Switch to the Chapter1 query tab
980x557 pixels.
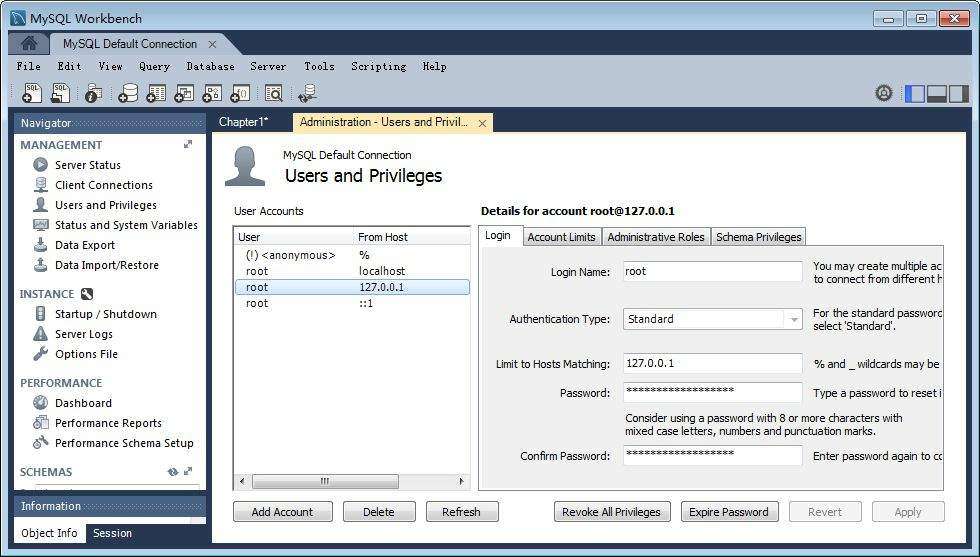tap(244, 122)
